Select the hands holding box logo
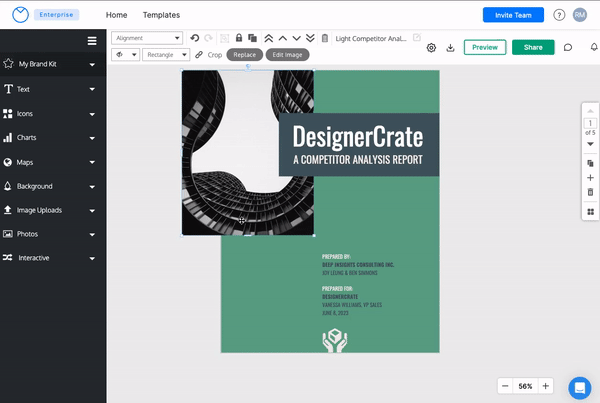600x403 pixels. [x=335, y=340]
